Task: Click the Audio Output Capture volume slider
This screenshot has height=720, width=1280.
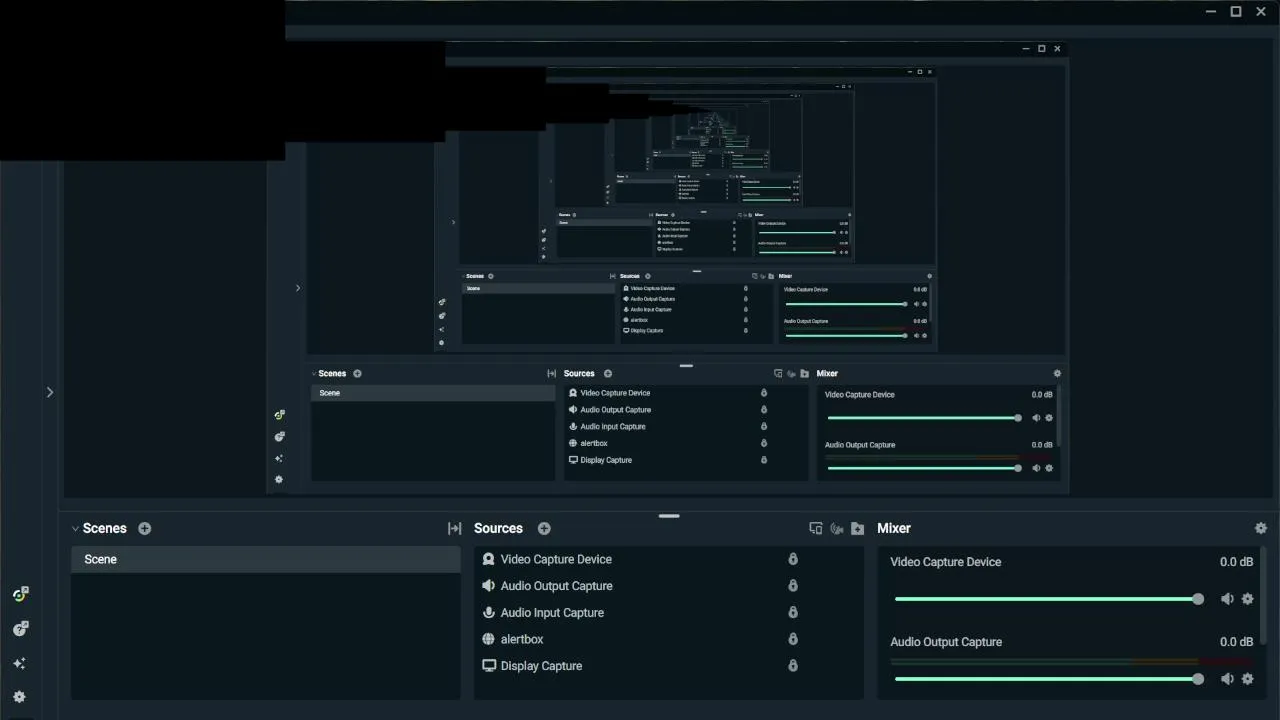Action: click(1047, 679)
